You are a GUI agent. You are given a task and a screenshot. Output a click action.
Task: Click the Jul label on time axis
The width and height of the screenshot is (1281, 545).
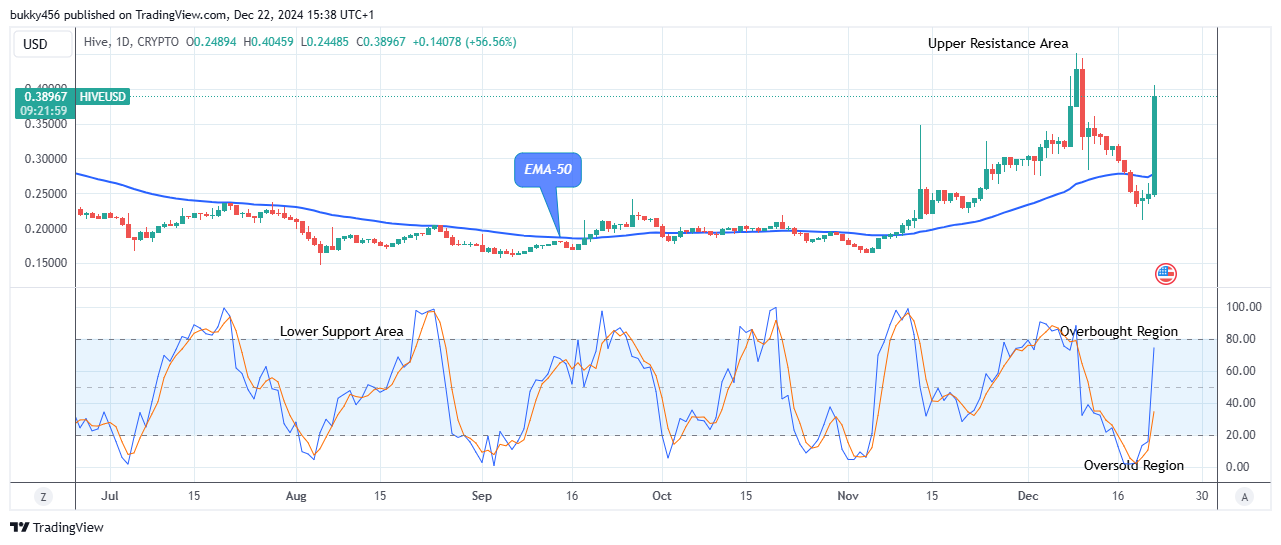(111, 496)
